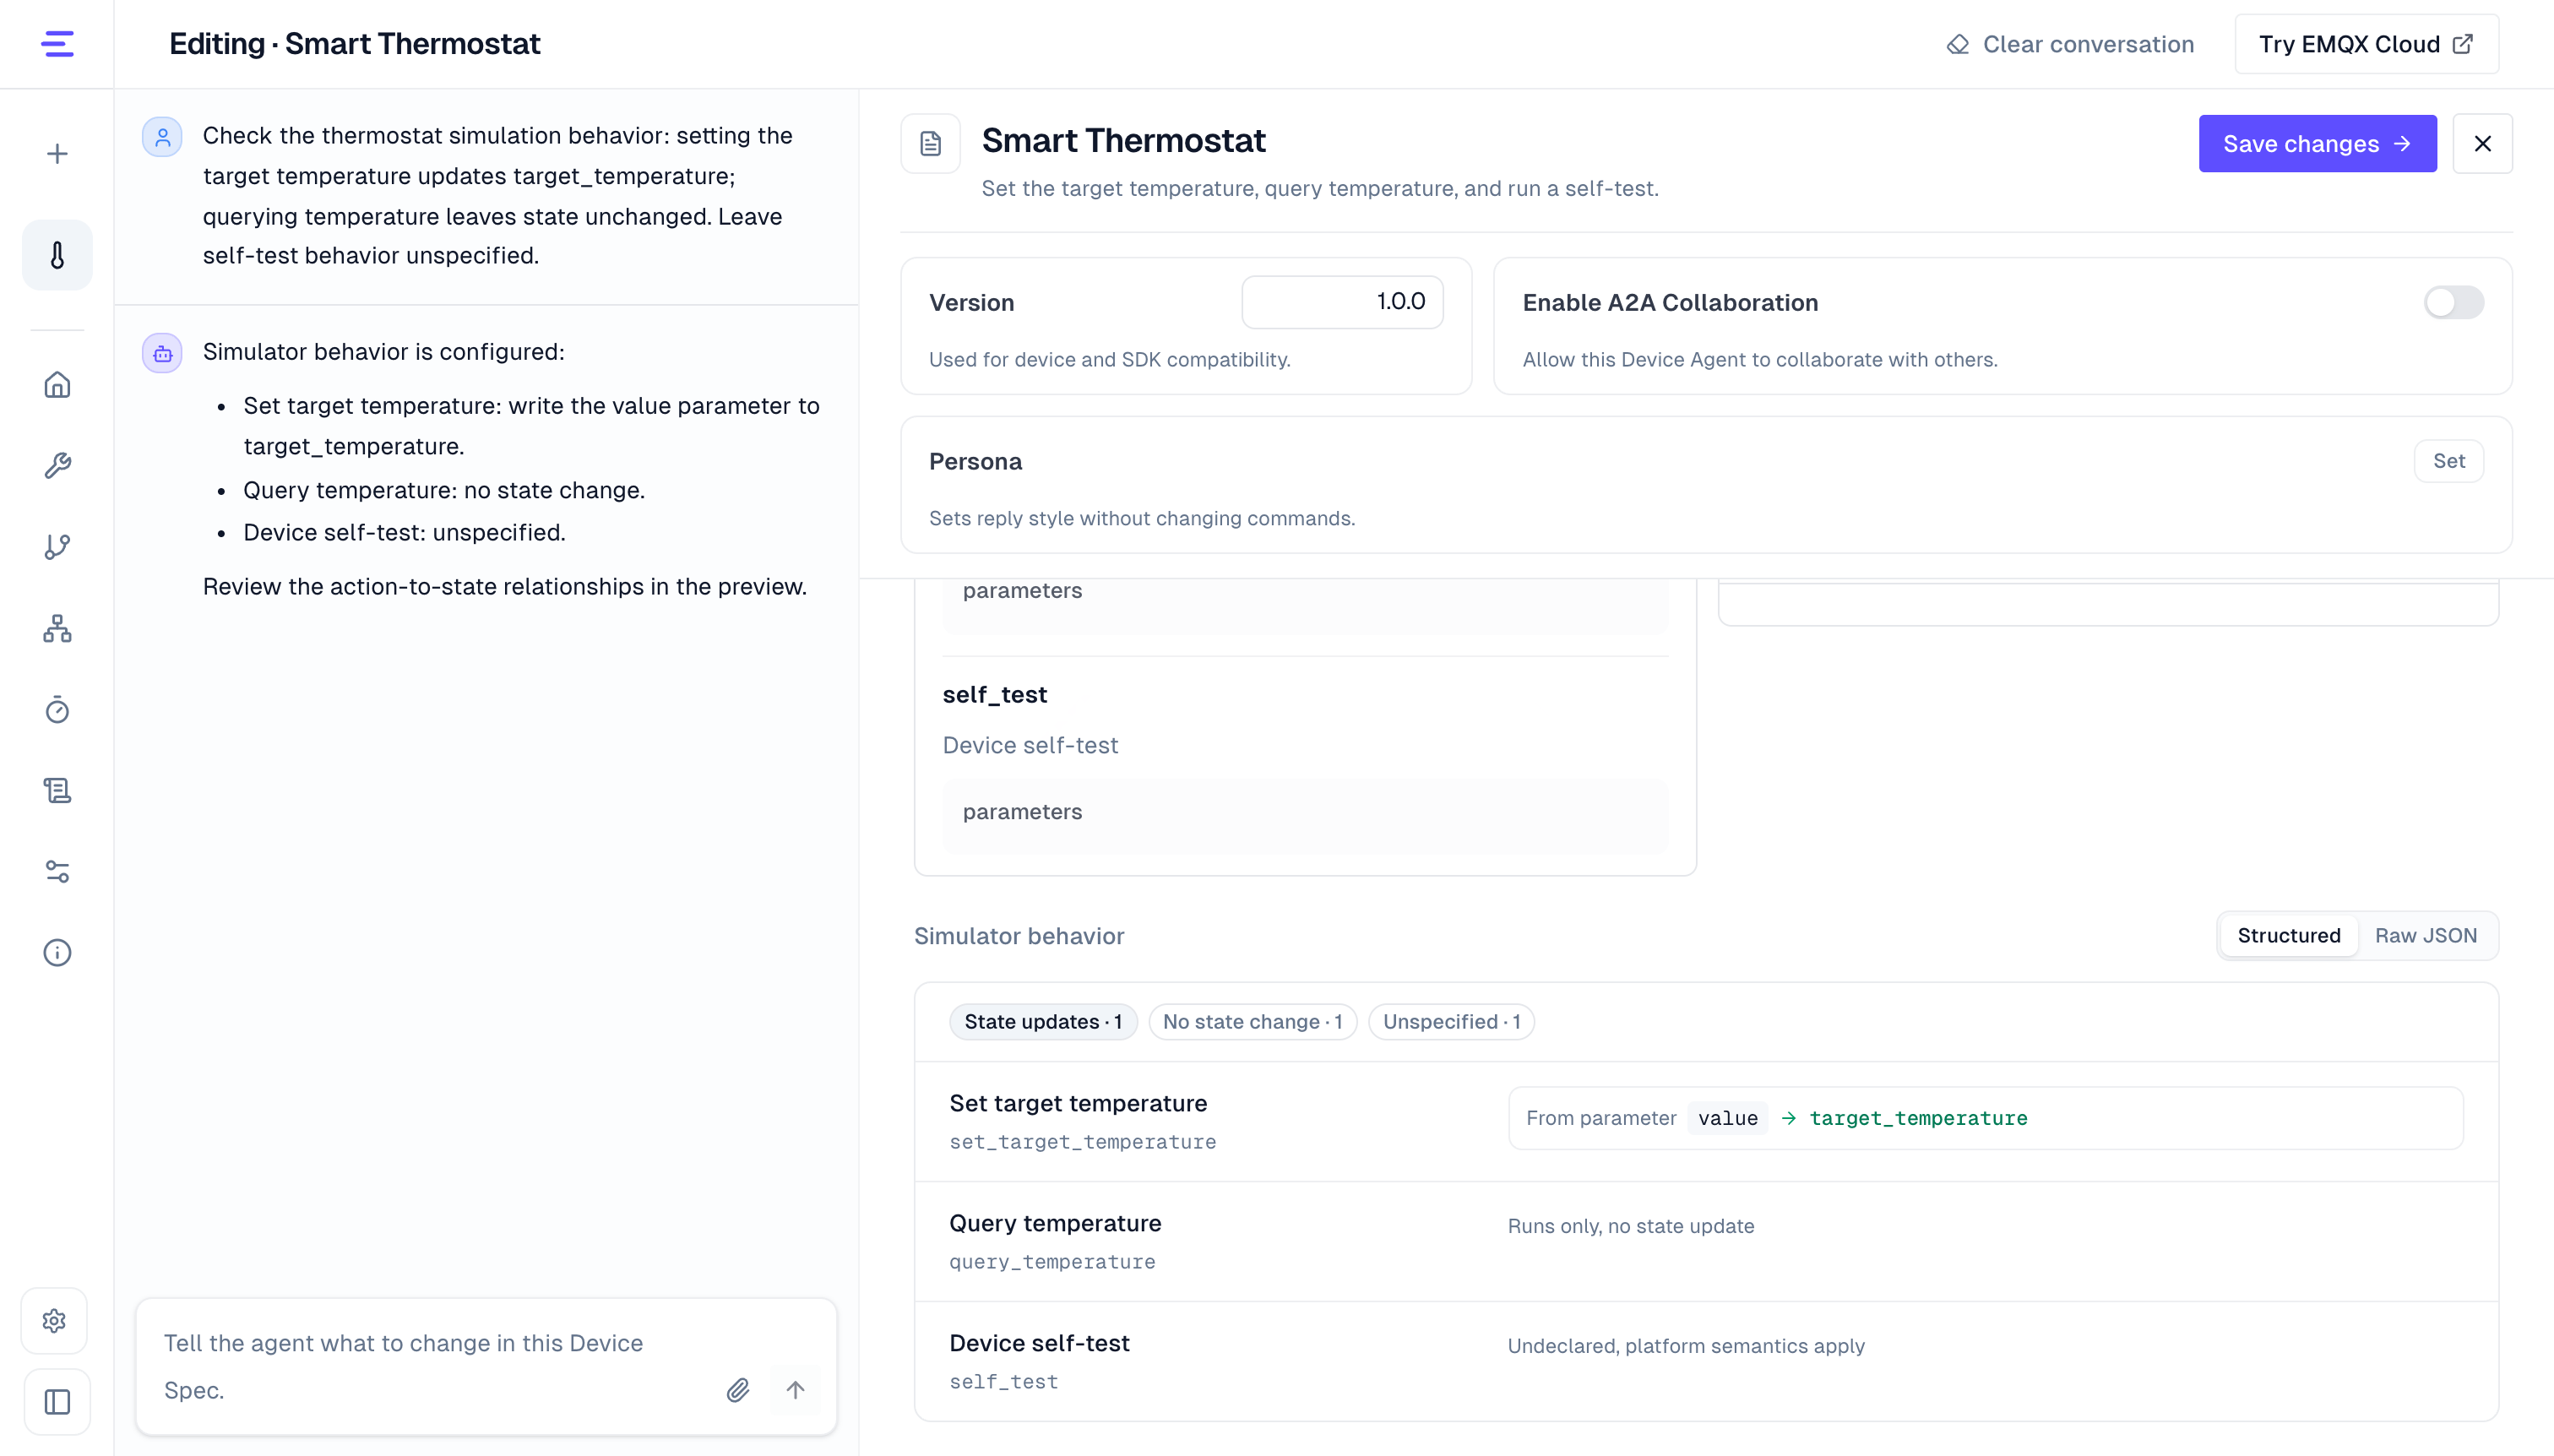This screenshot has width=2554, height=1456.
Task: Select the thermometer device icon
Action: [57, 255]
